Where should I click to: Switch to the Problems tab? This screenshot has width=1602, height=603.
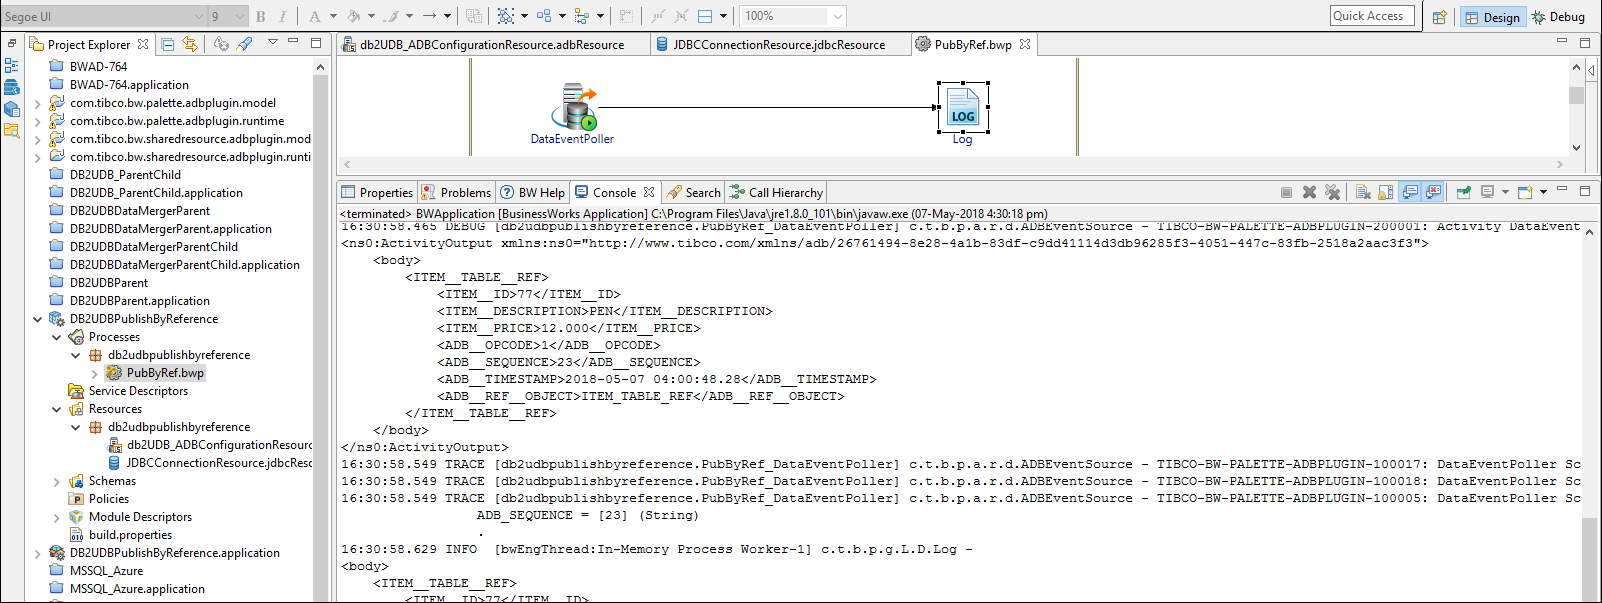point(456,193)
